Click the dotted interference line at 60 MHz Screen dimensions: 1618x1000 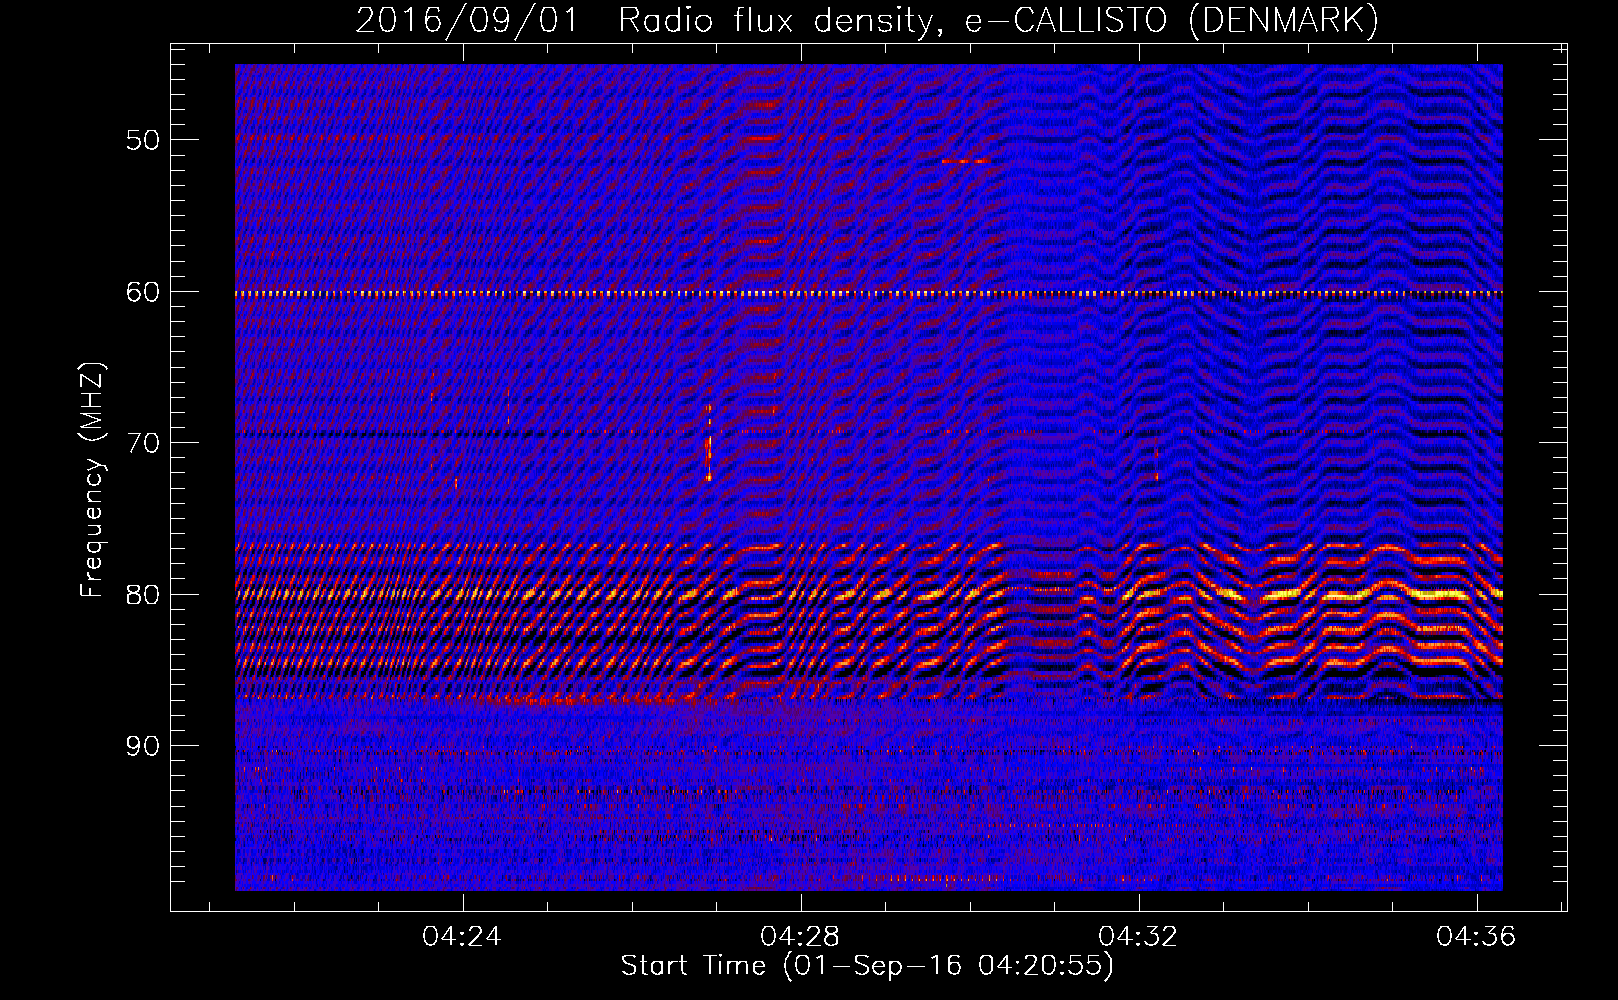click(869, 294)
